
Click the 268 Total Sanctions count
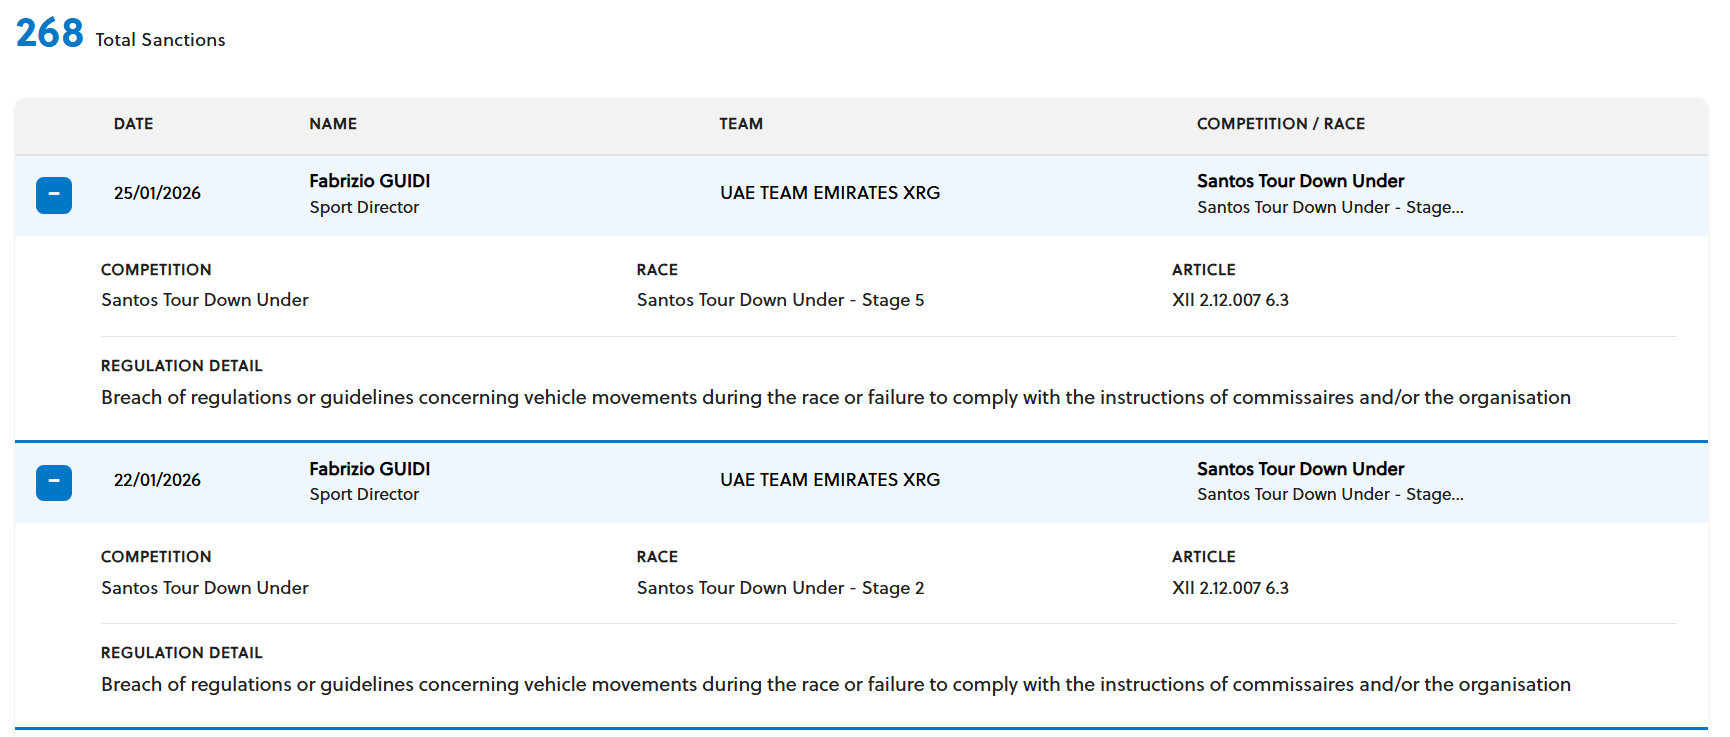tap(50, 34)
